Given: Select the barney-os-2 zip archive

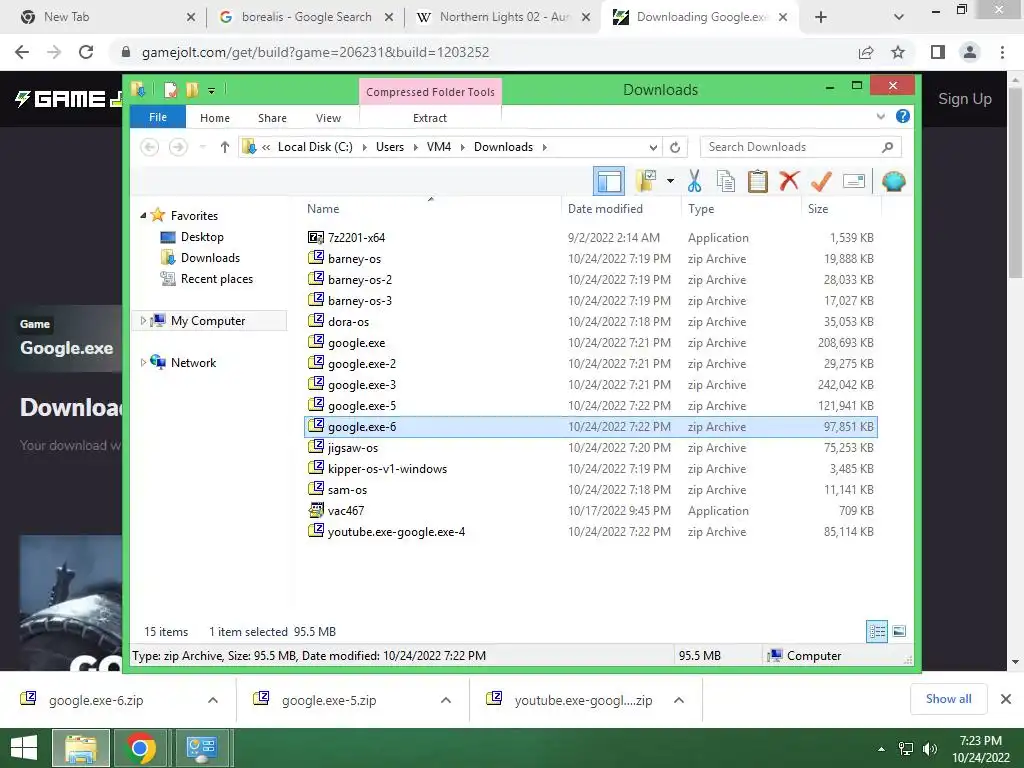Looking at the screenshot, I should tap(590, 280).
